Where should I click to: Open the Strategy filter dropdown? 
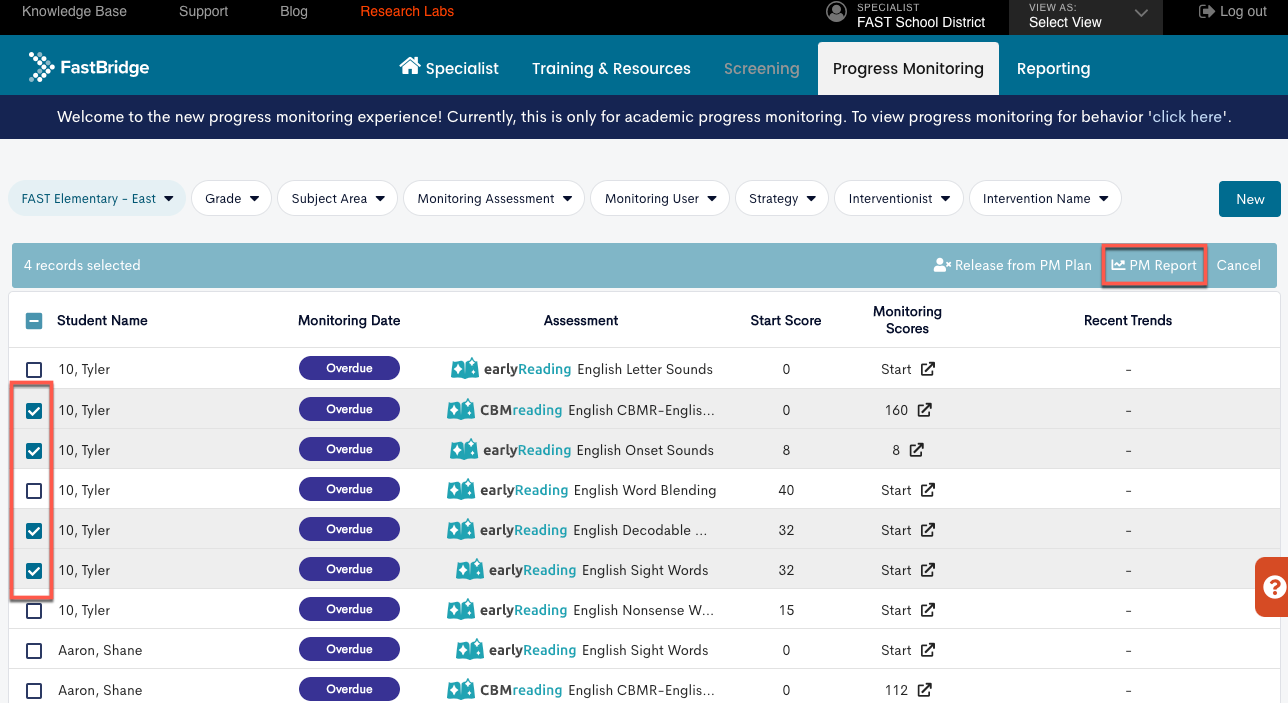click(x=782, y=198)
